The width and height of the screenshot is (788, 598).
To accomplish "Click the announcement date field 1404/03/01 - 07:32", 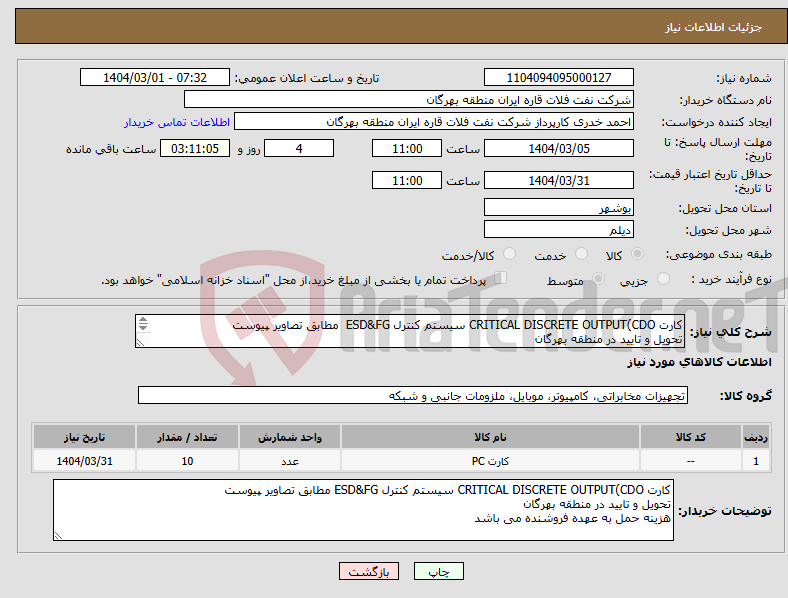I will (x=155, y=77).
